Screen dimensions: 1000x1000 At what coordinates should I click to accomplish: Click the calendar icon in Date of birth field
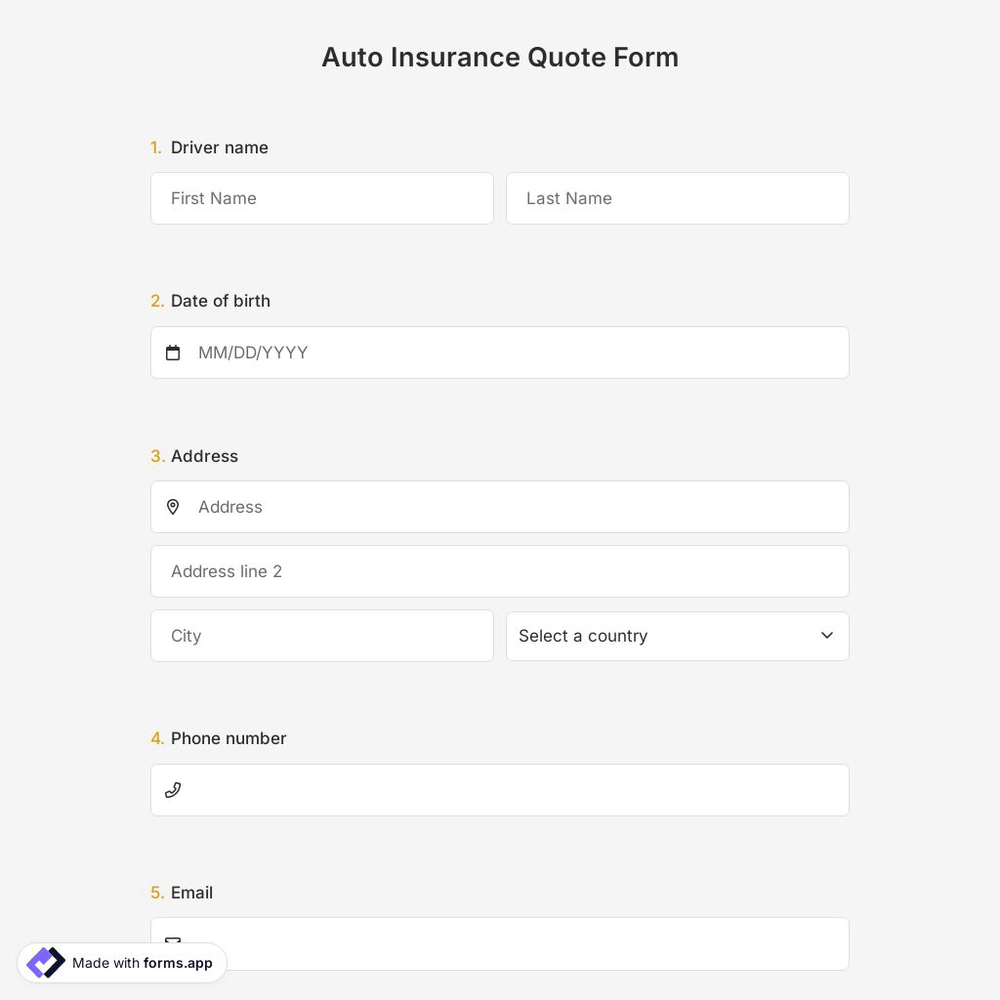click(173, 352)
